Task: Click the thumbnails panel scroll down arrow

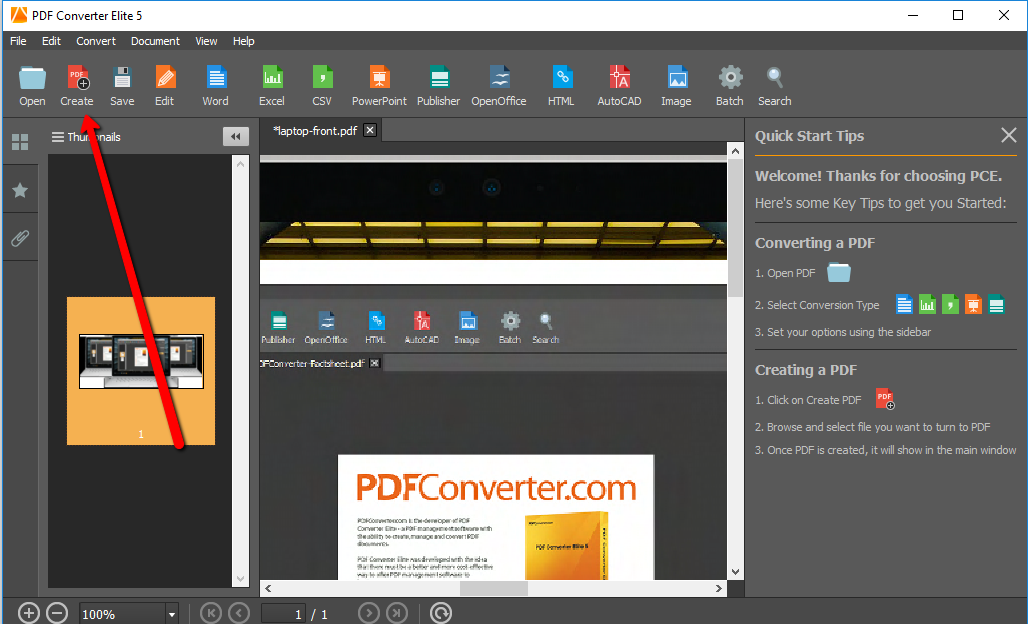Action: (241, 579)
